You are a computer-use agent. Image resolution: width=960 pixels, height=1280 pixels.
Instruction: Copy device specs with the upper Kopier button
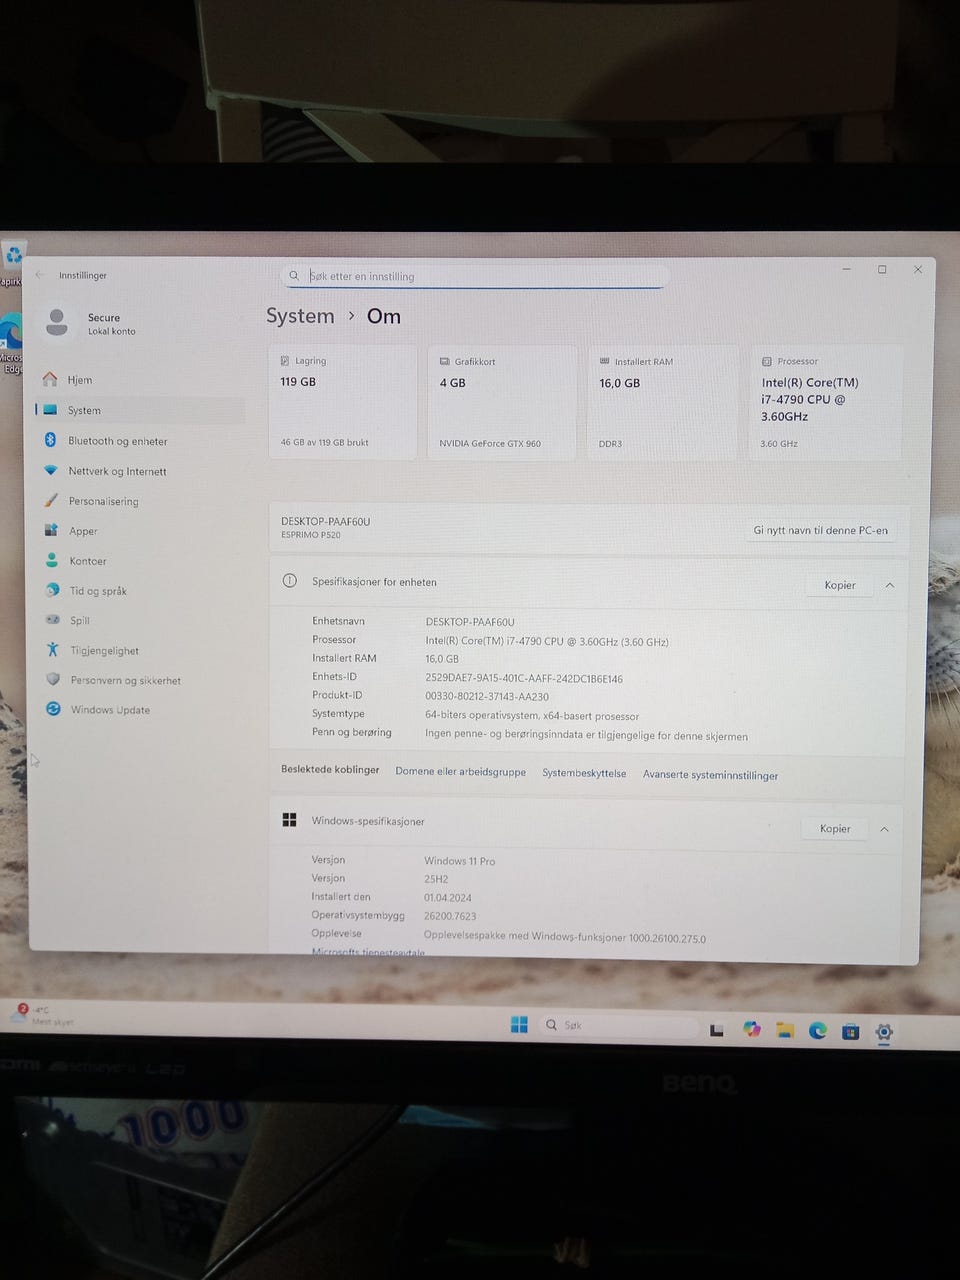click(x=840, y=585)
